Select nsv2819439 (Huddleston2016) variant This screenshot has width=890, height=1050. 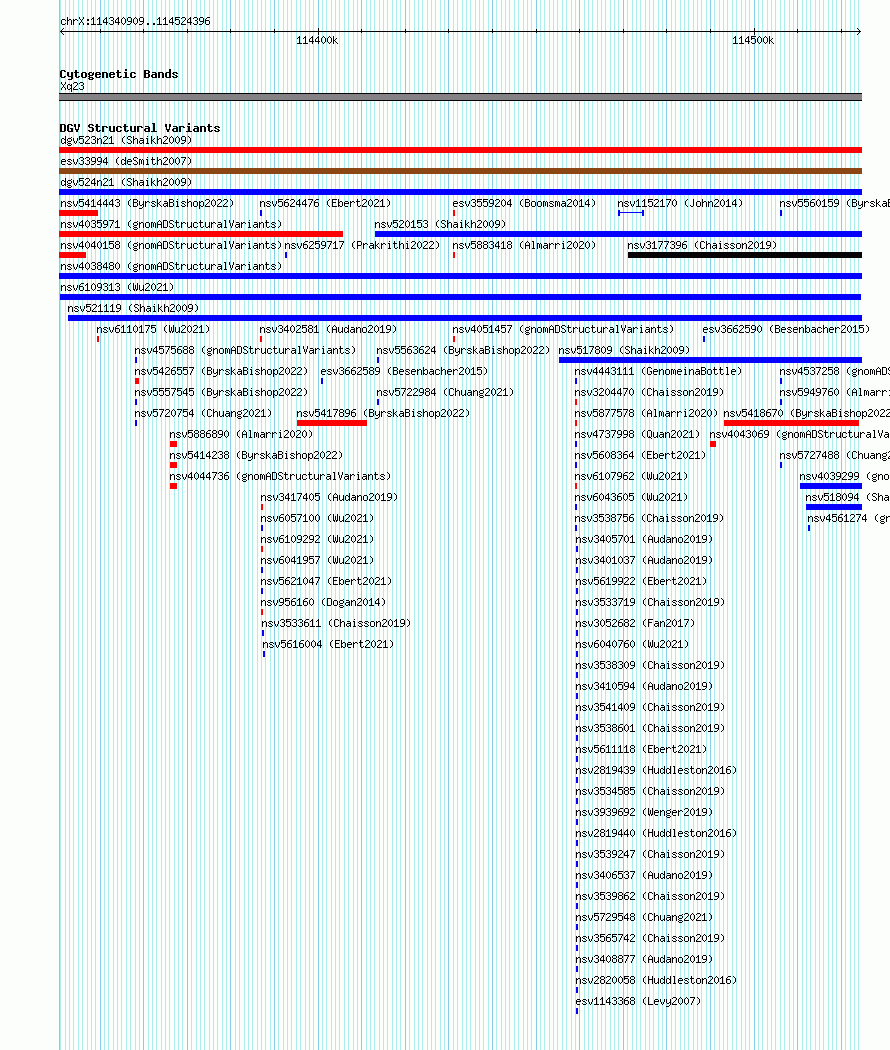tap(656, 770)
